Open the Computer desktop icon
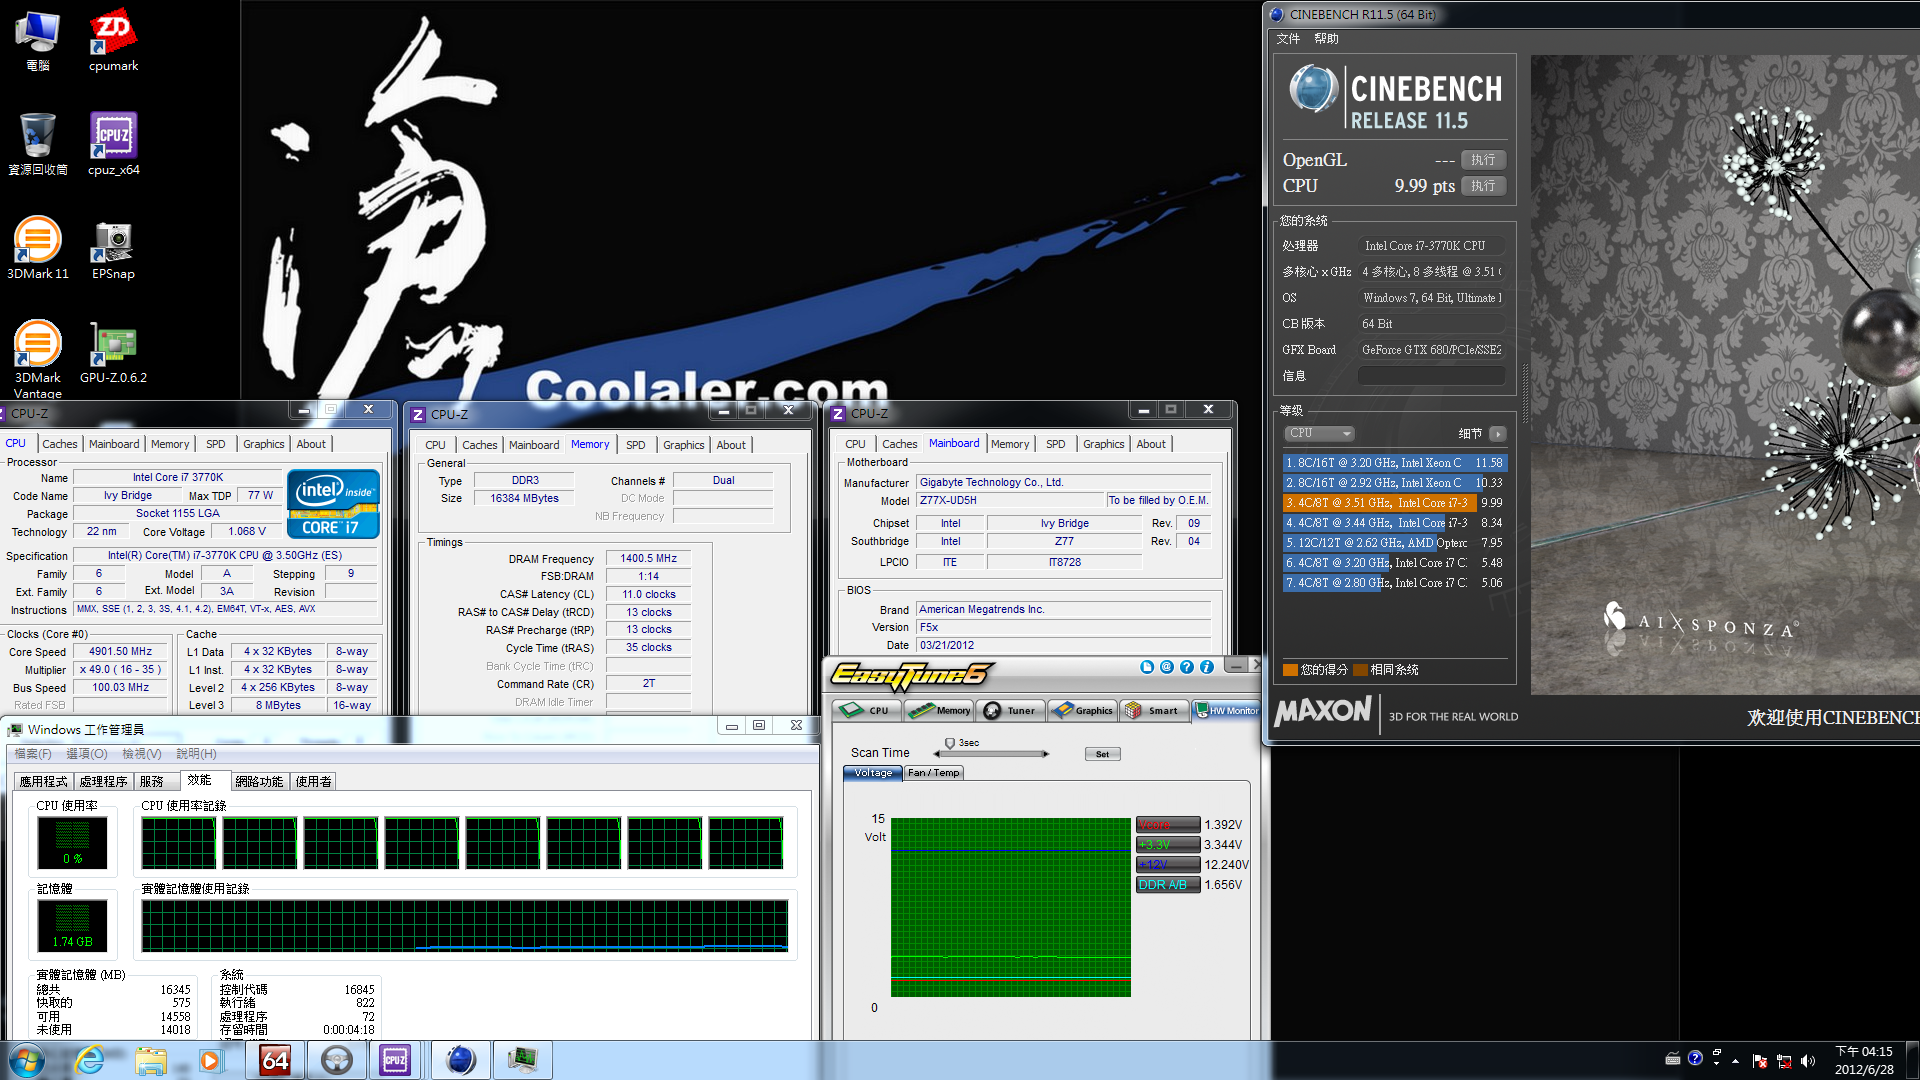This screenshot has height=1080, width=1920. (38, 40)
